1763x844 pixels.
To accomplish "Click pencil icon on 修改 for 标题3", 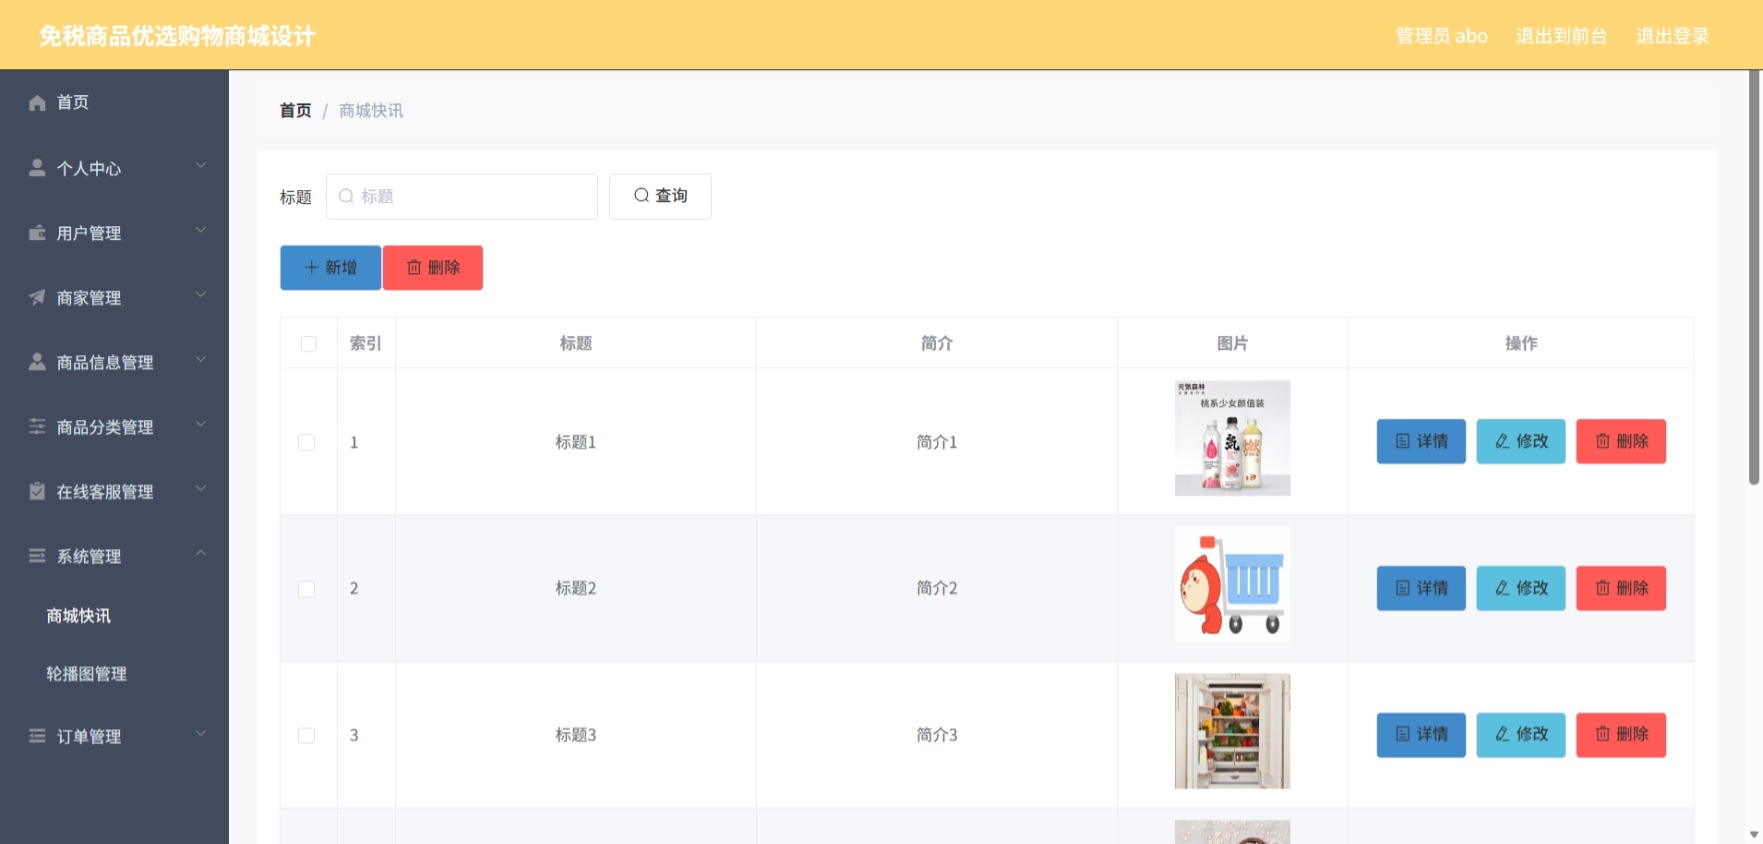I will 1502,734.
